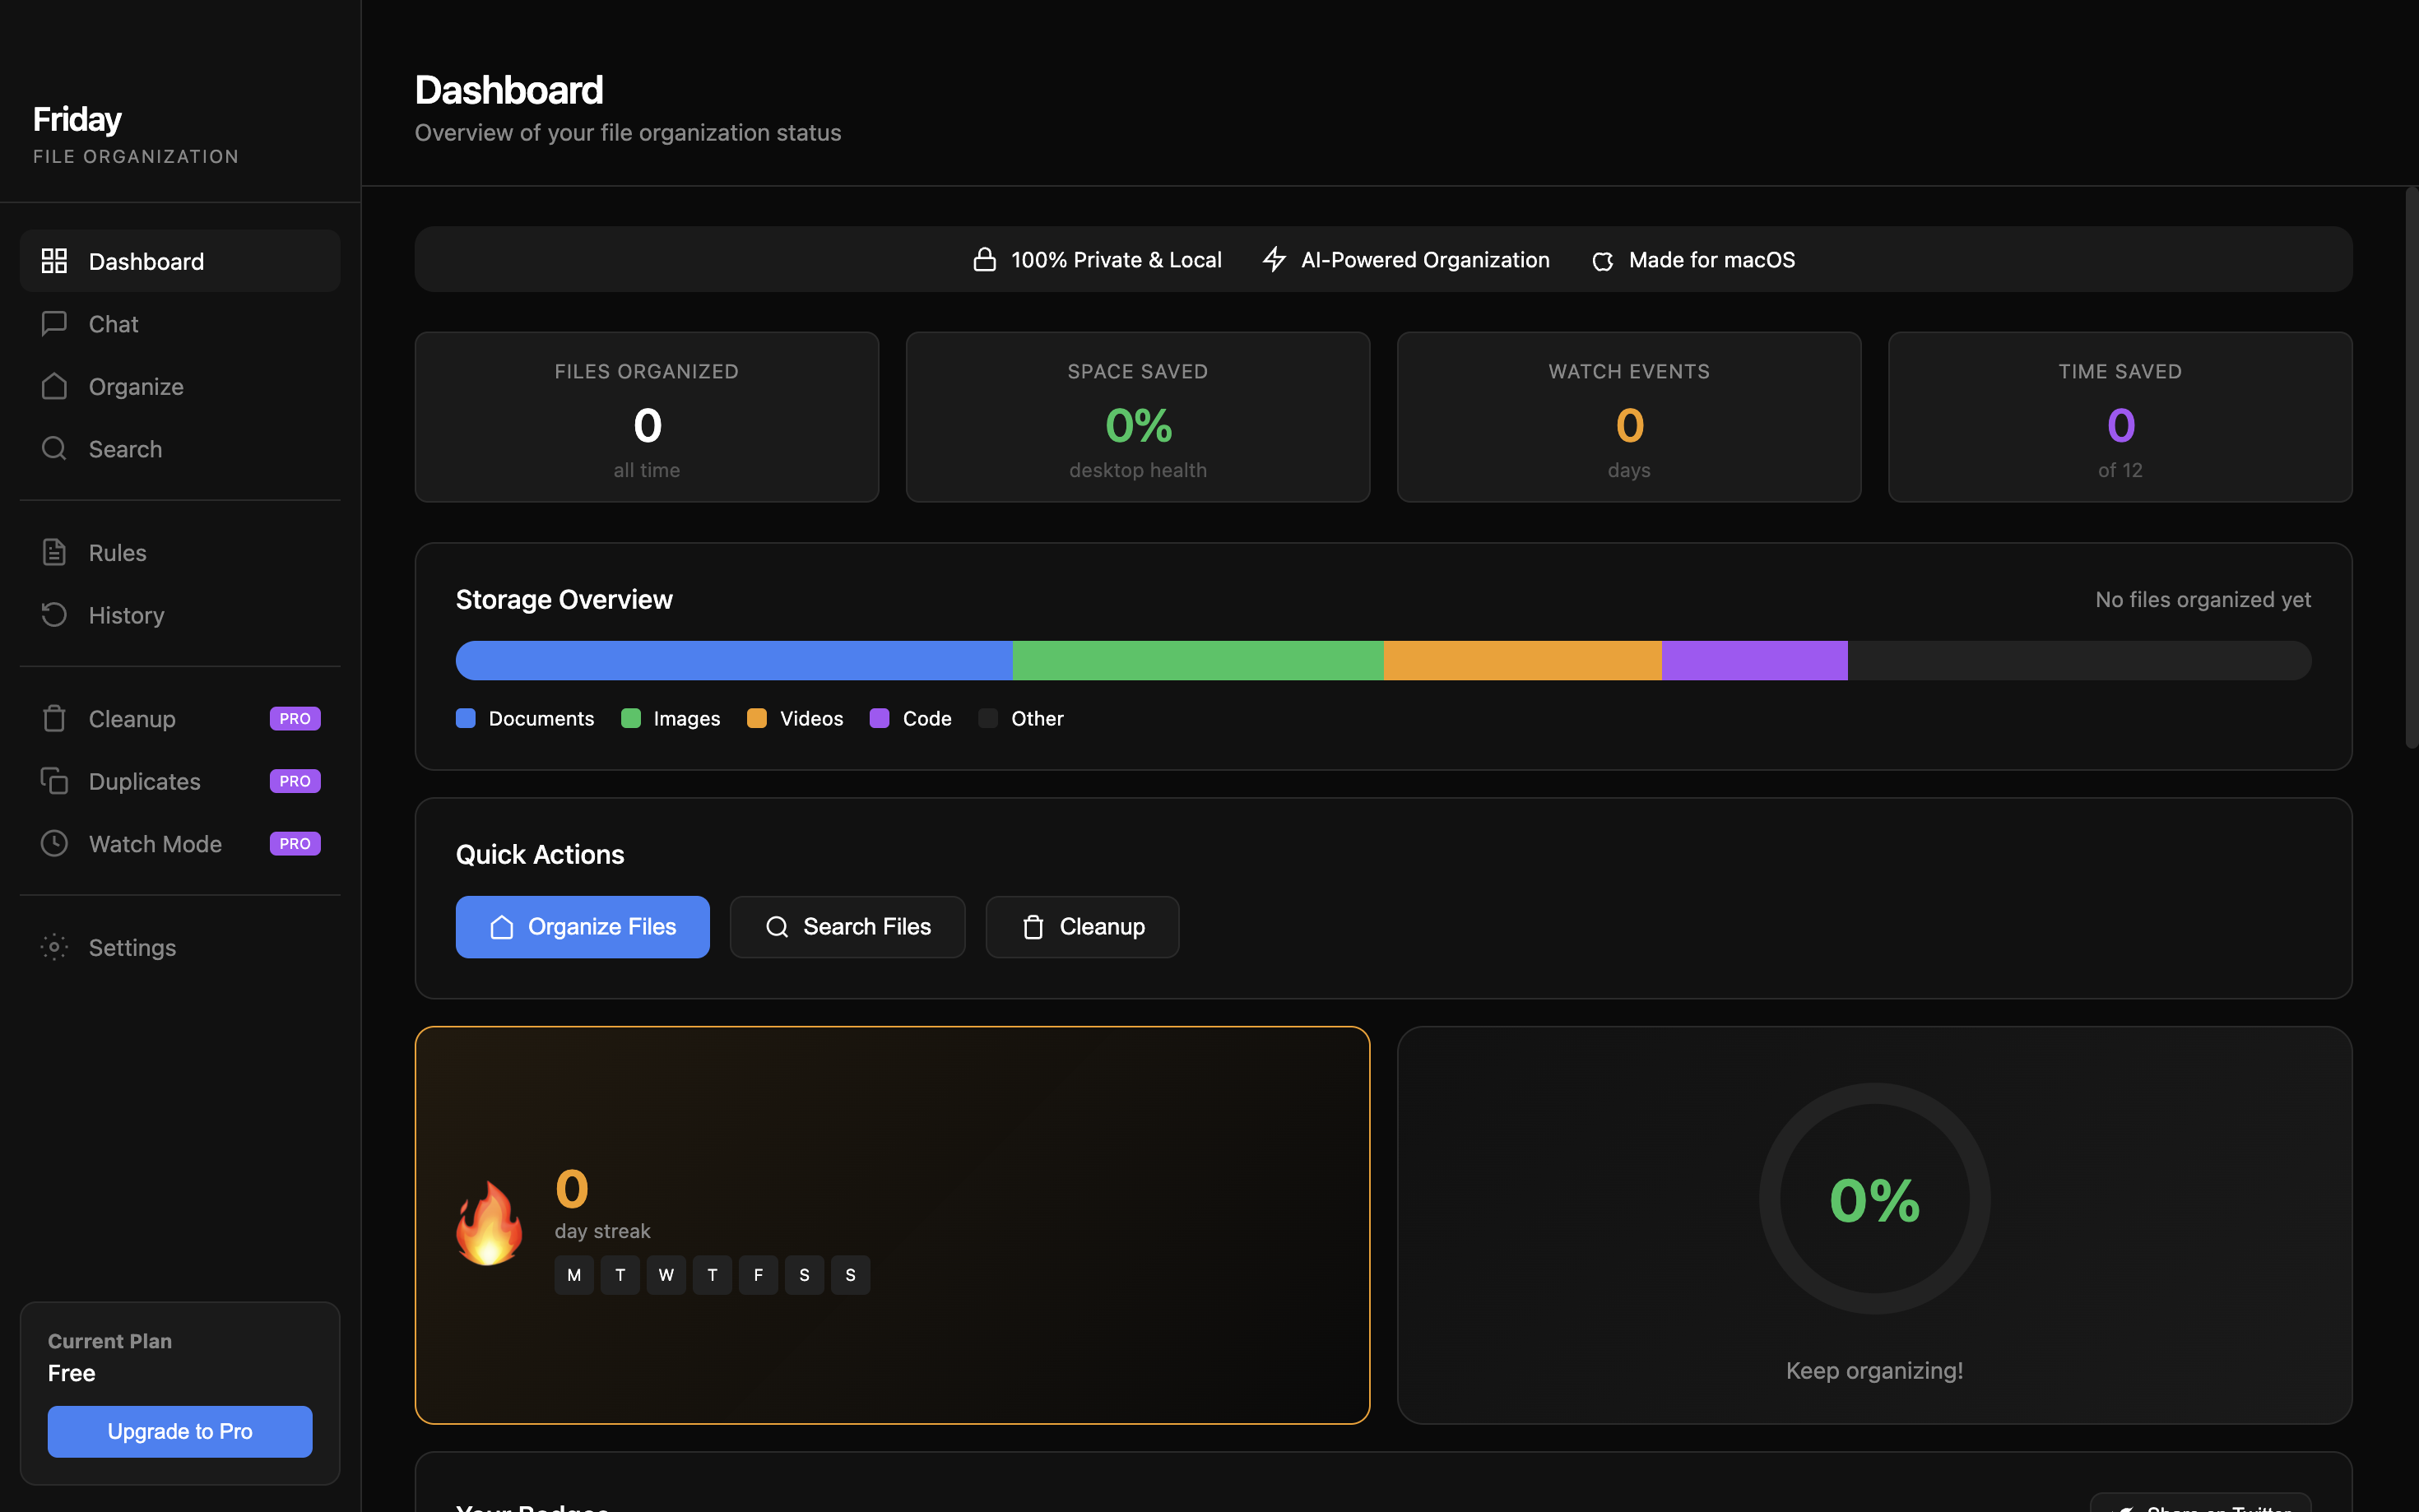Click the Organize Files blue button
The image size is (2419, 1512).
(x=582, y=926)
